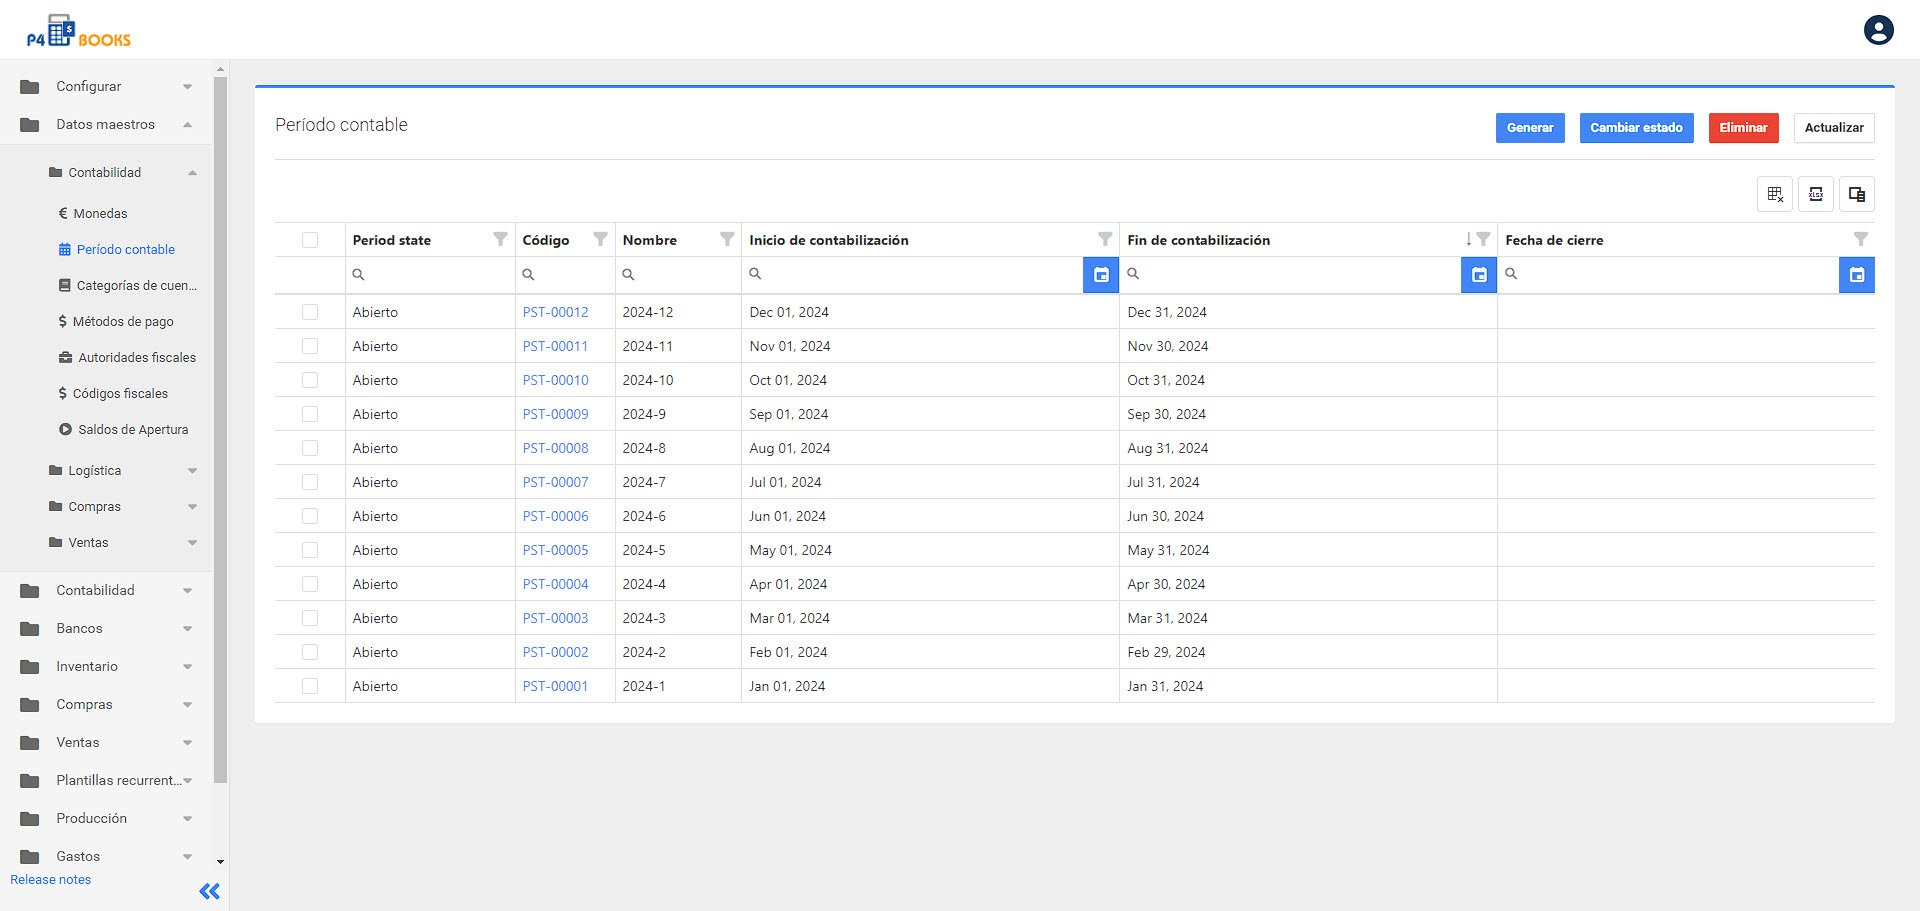Screen dimensions: 1920x911
Task: Collapse sidebar with the double-chevron icon
Action: point(209,891)
